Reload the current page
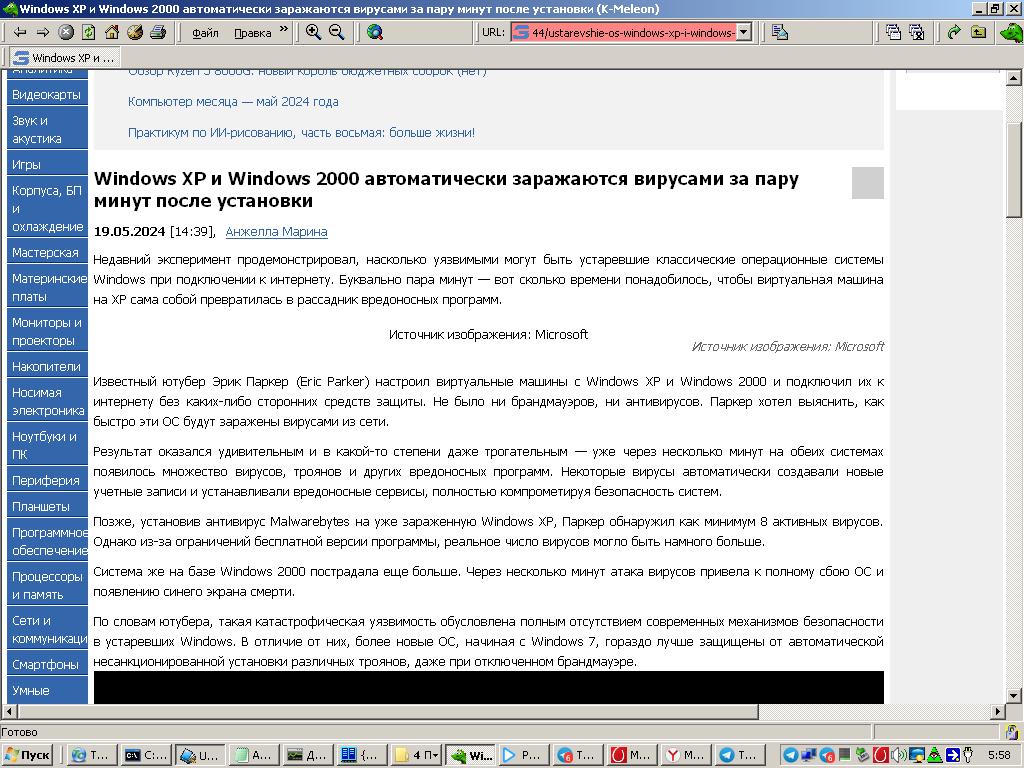The height and width of the screenshot is (768, 1024). point(89,32)
